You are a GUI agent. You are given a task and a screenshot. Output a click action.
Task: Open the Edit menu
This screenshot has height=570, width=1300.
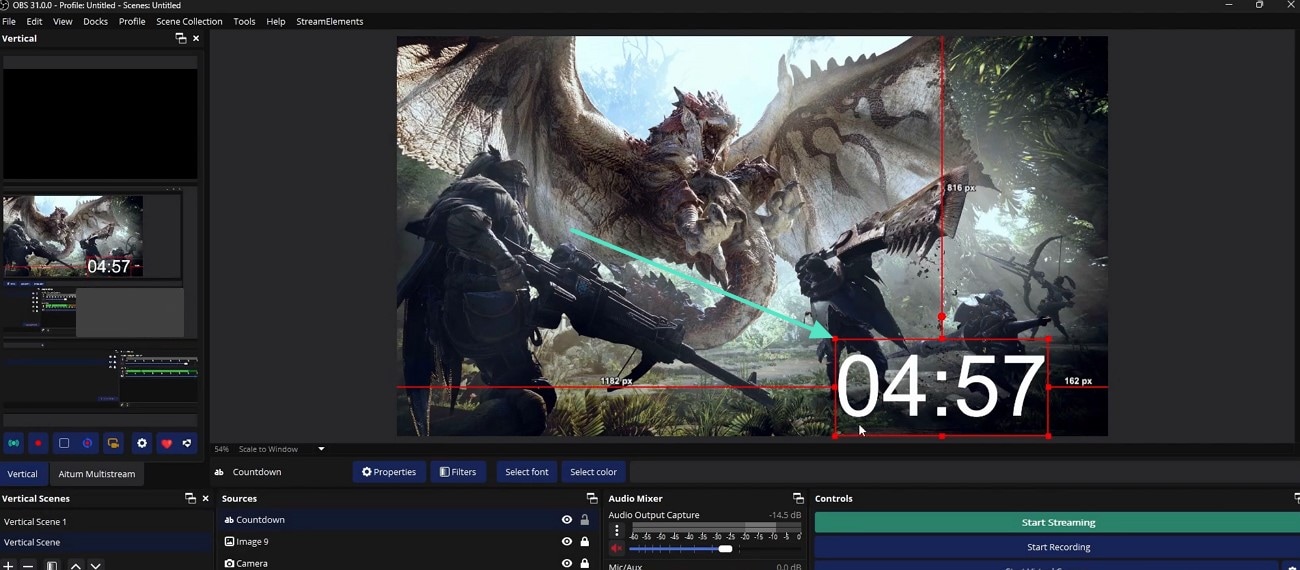pyautogui.click(x=35, y=21)
